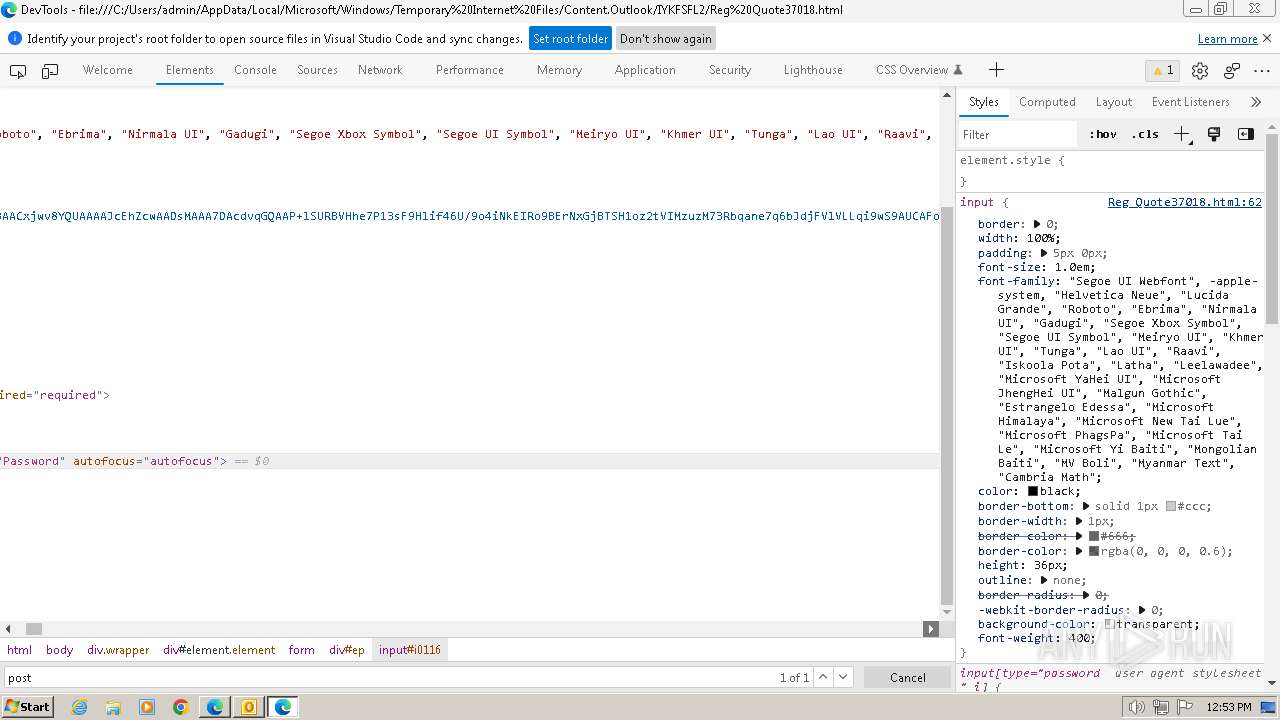Open File Explorer from taskbar
This screenshot has height=720, width=1280.
(113, 707)
